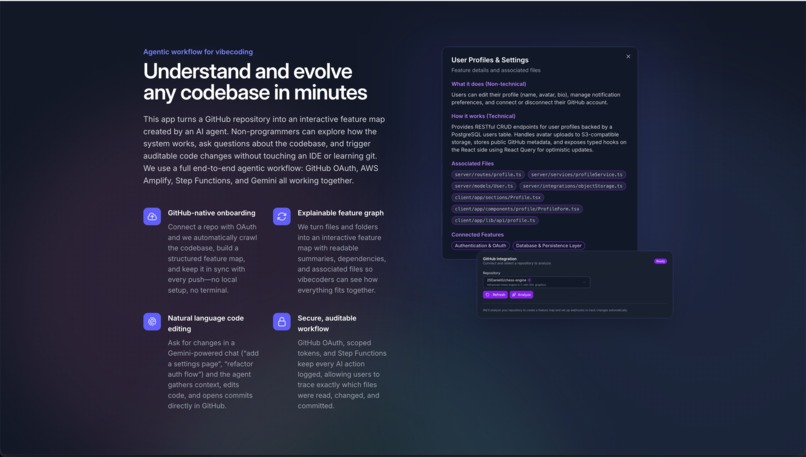This screenshot has height=457, width=806.
Task: Click the server/routes/profile.ts file chip
Action: pyautogui.click(x=488, y=175)
